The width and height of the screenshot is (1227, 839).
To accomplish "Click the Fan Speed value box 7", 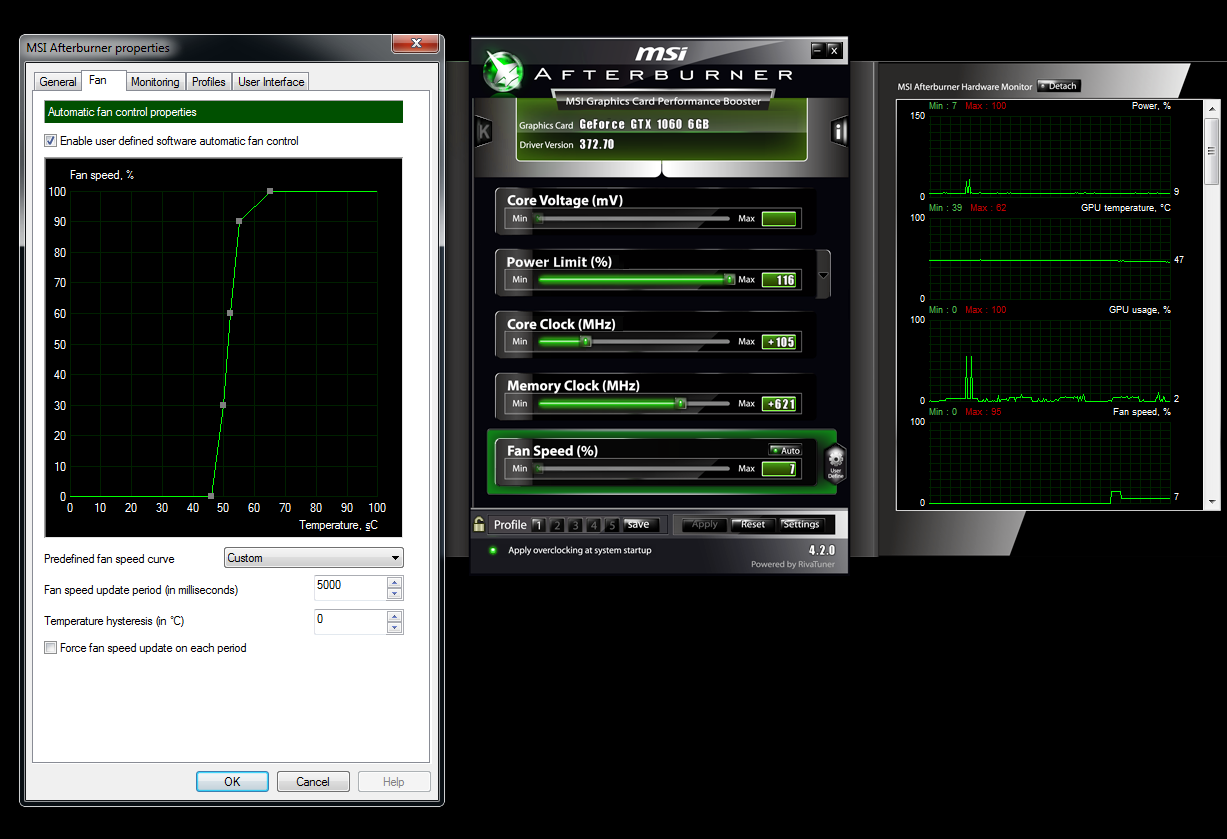I will (x=779, y=468).
